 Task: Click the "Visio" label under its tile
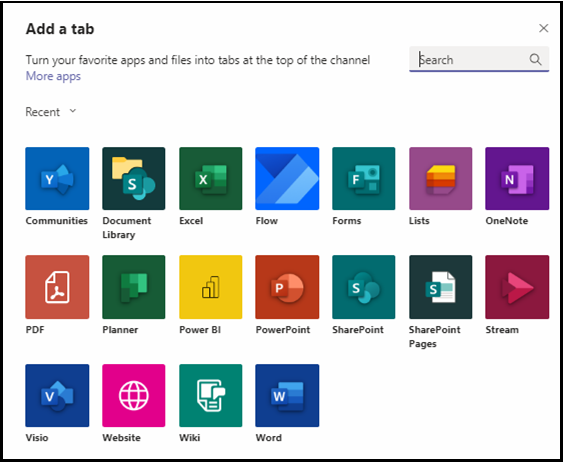pyautogui.click(x=37, y=438)
